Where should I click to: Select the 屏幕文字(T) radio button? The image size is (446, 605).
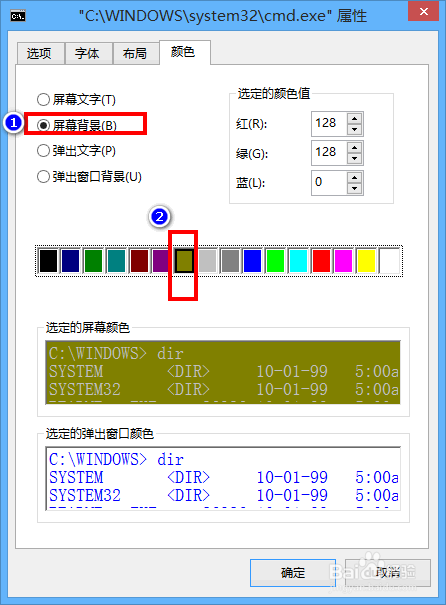76,100
